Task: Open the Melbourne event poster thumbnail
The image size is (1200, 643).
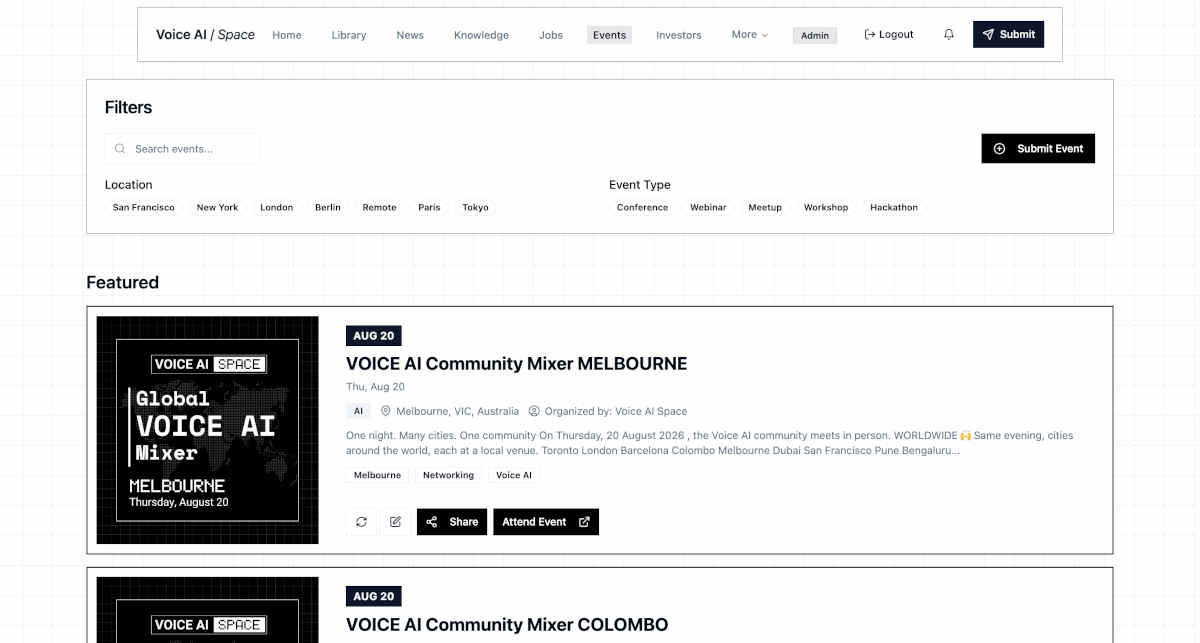Action: (208, 430)
